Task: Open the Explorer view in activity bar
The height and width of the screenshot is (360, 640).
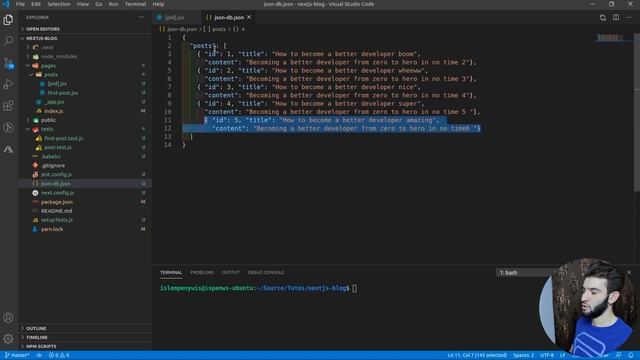Action: coord(8,20)
